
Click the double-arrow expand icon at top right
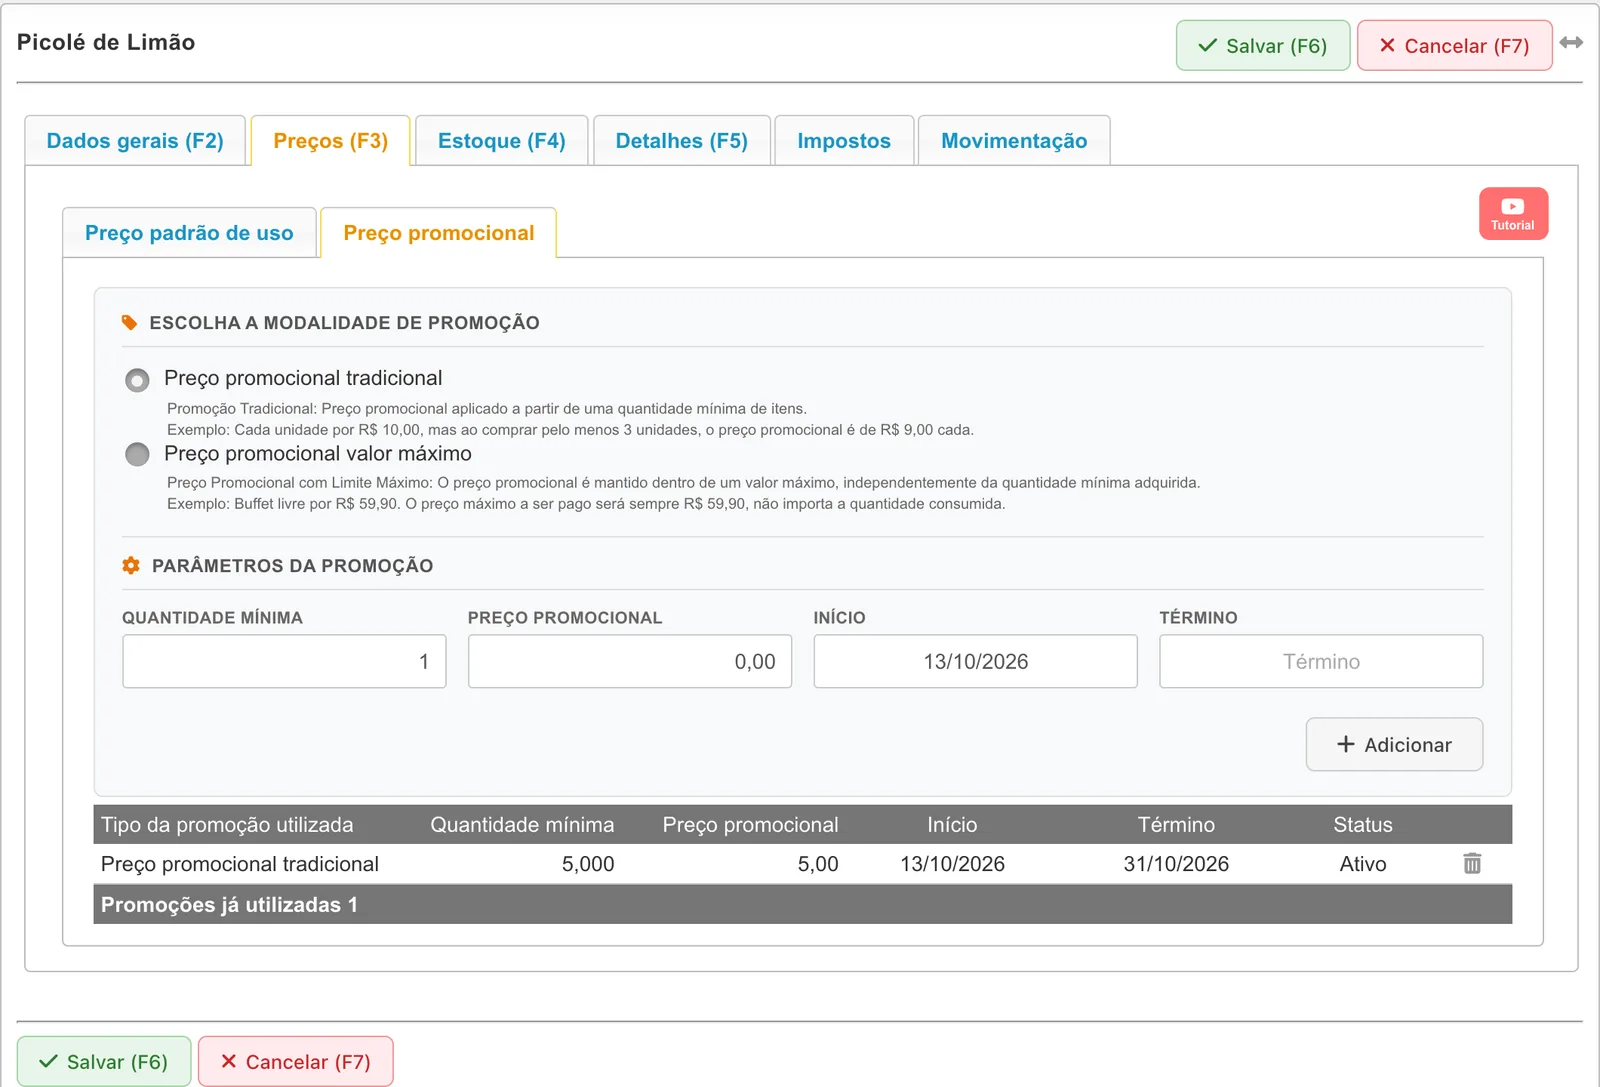tap(1571, 43)
